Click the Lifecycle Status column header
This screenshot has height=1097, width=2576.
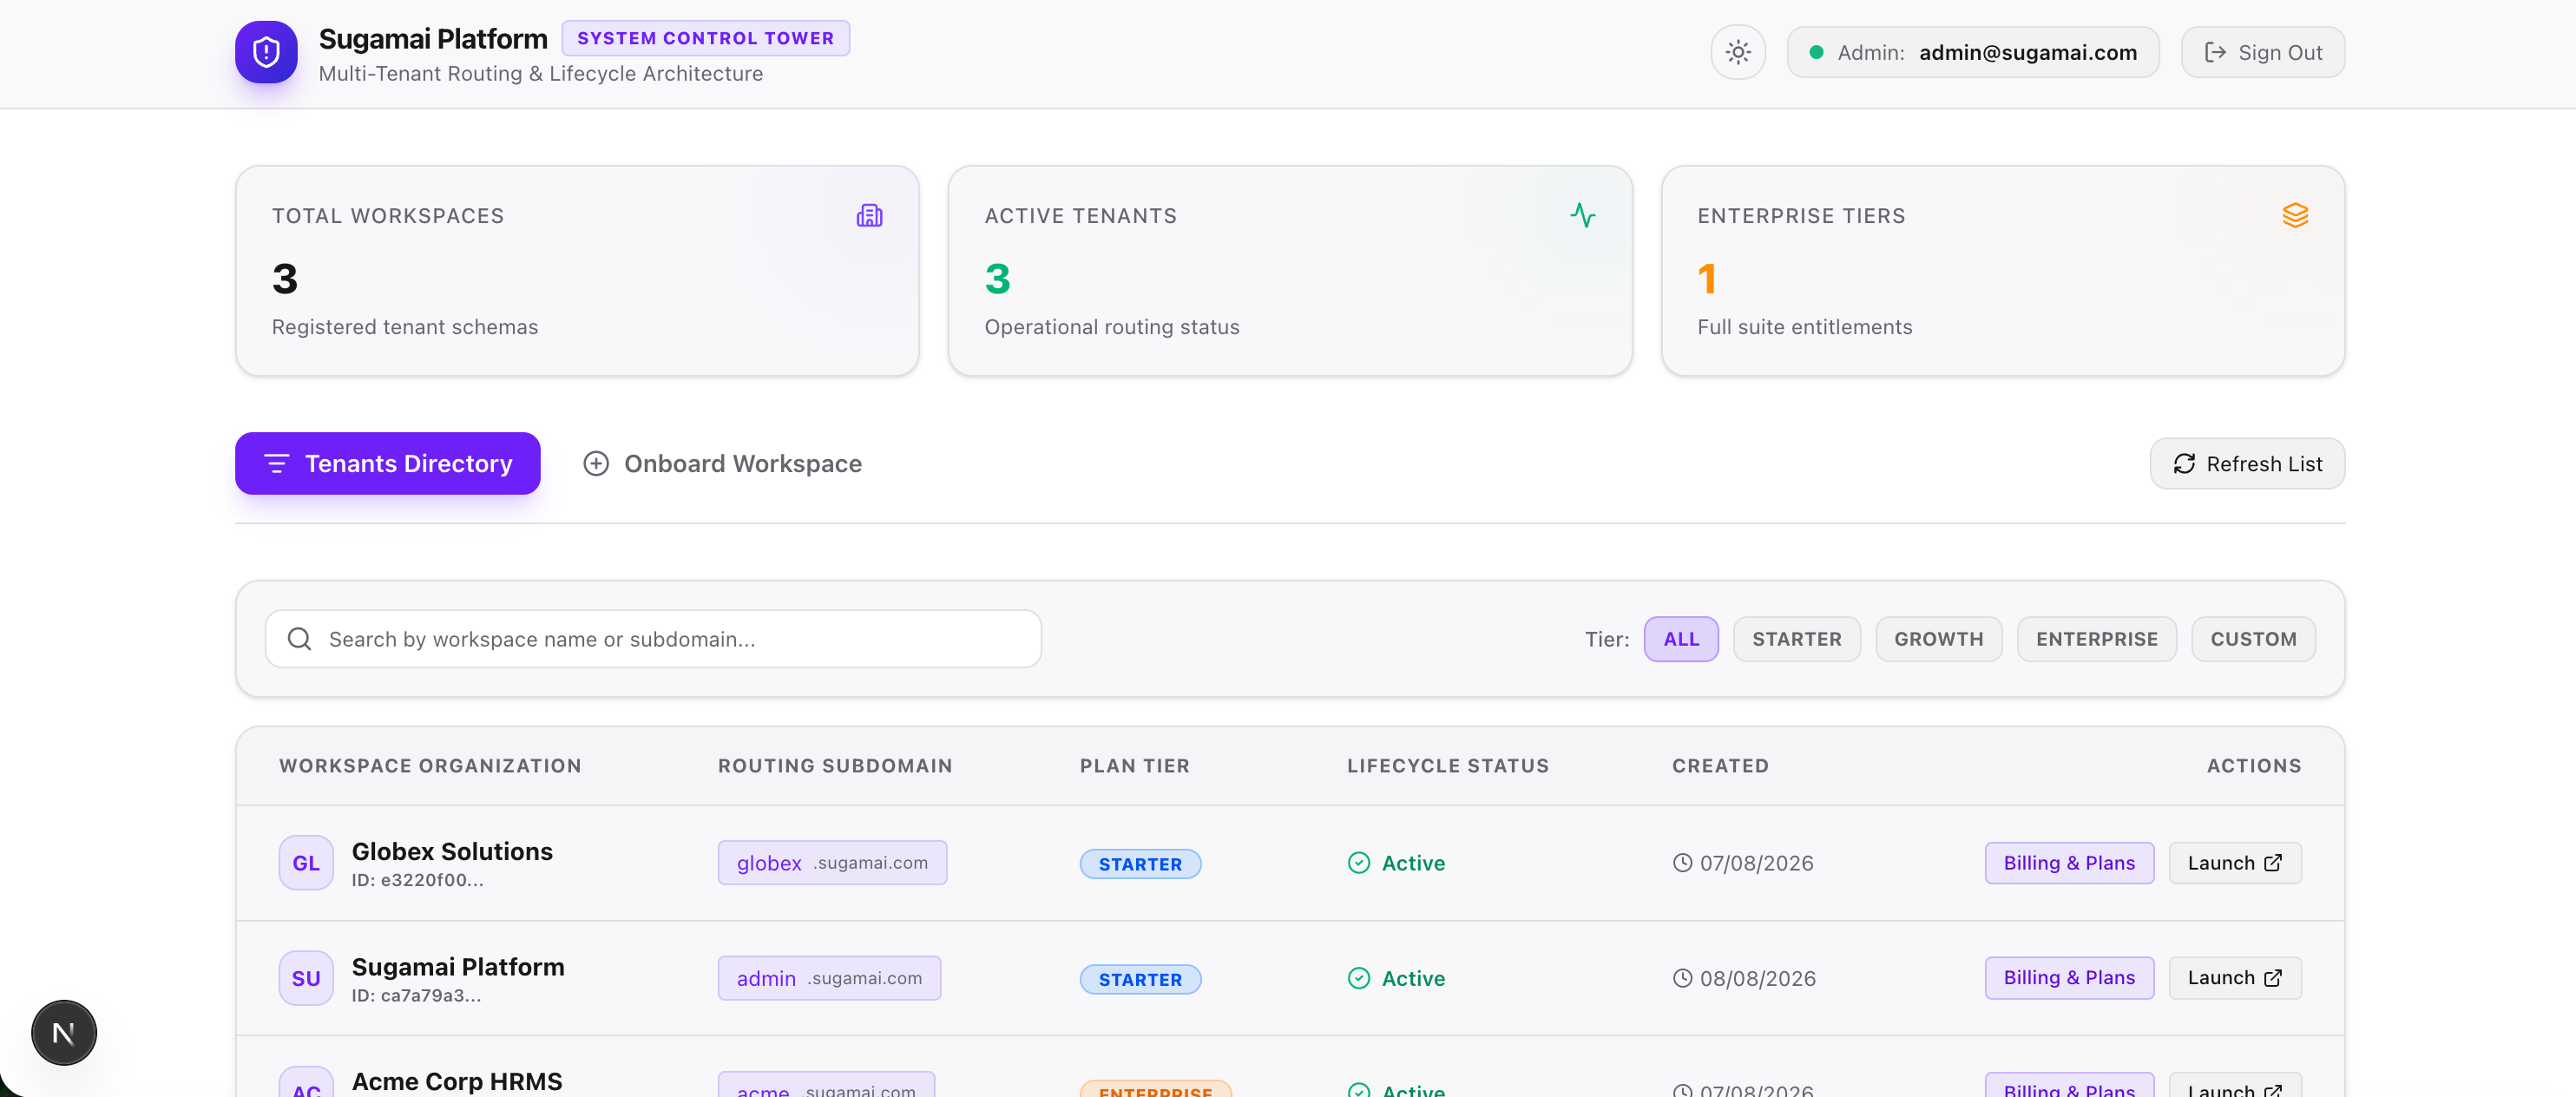point(1448,766)
